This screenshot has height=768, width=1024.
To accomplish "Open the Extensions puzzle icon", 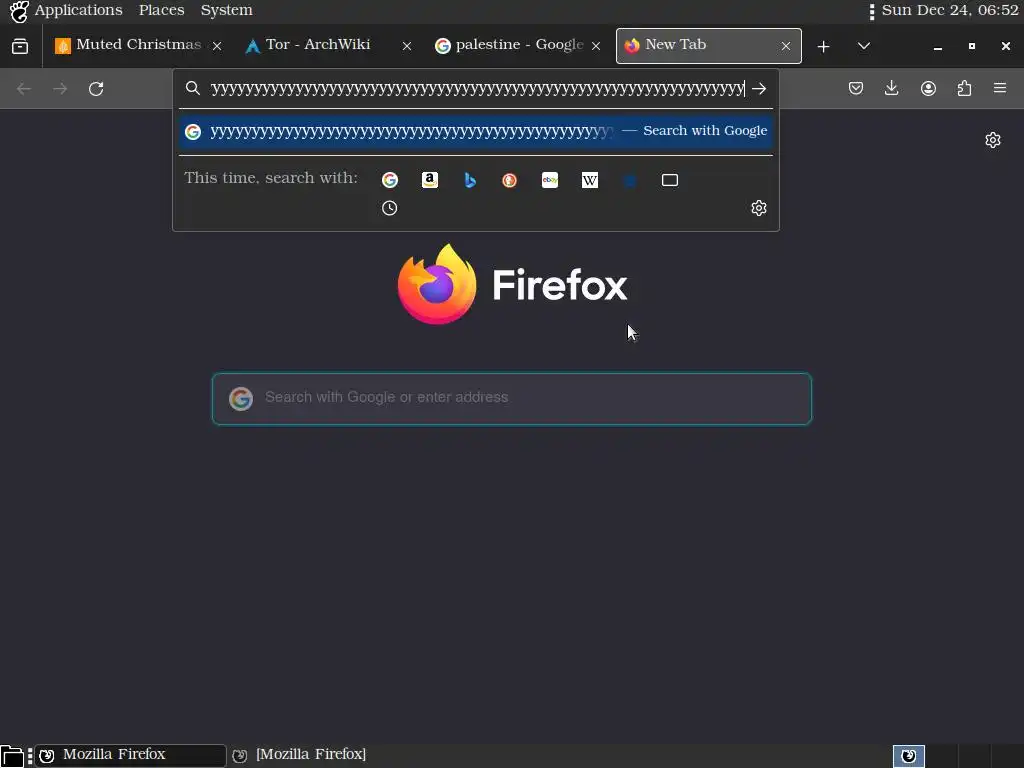I will [965, 88].
